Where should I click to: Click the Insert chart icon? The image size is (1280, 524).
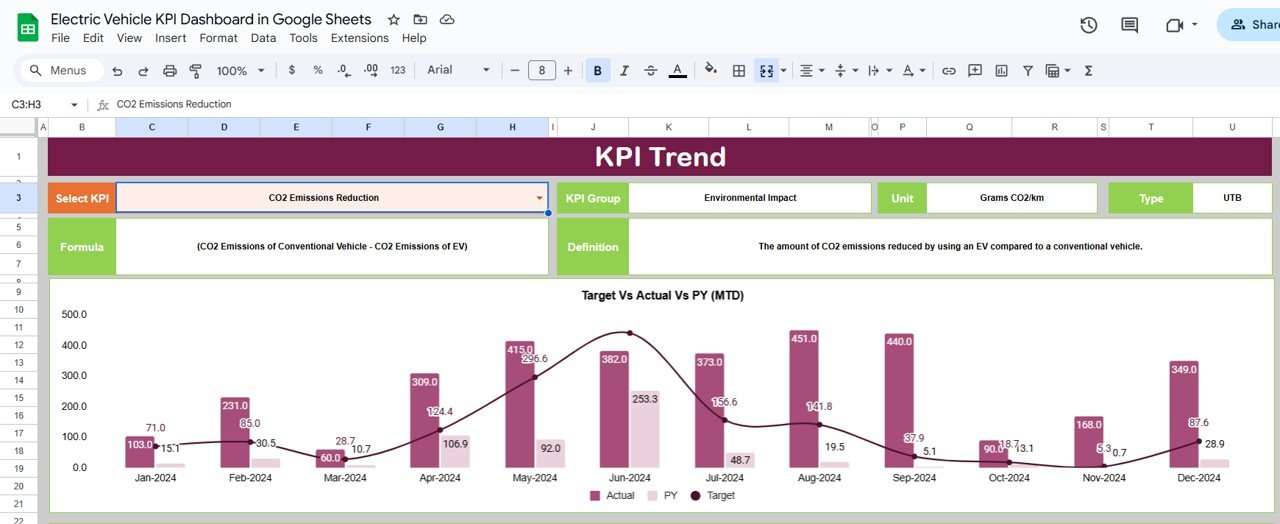point(1001,71)
